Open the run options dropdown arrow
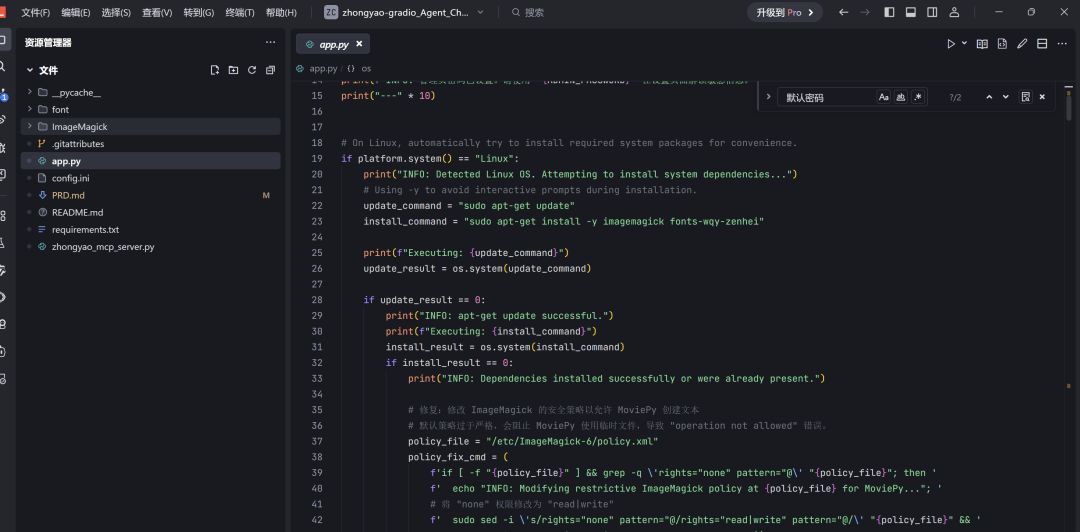Image resolution: width=1080 pixels, height=532 pixels. [964, 44]
